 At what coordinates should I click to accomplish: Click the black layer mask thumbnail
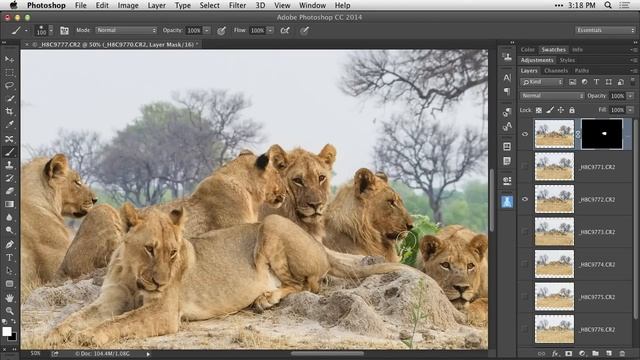[602, 134]
